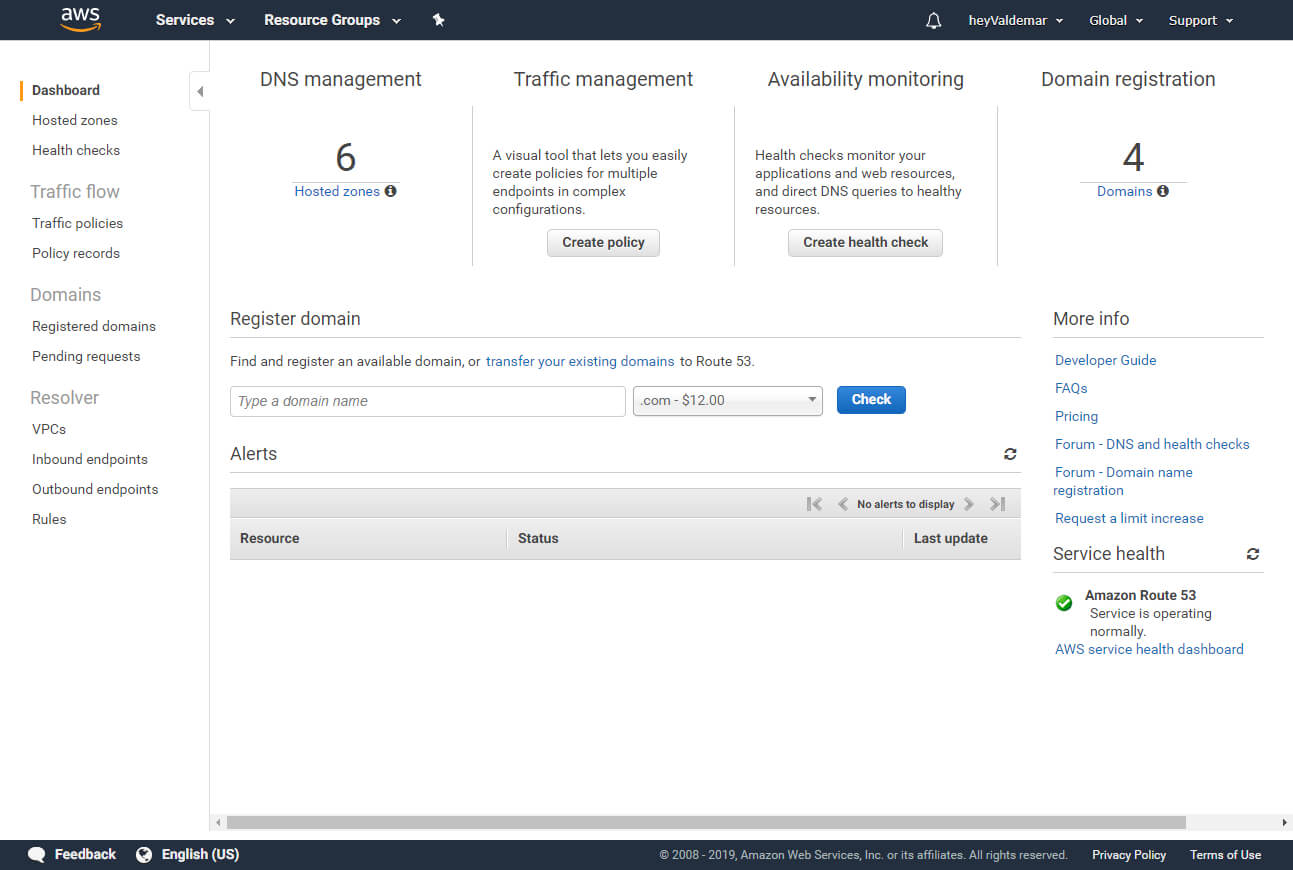This screenshot has width=1293, height=870.
Task: Click info icon next to Hosted zones
Action: pyautogui.click(x=391, y=191)
